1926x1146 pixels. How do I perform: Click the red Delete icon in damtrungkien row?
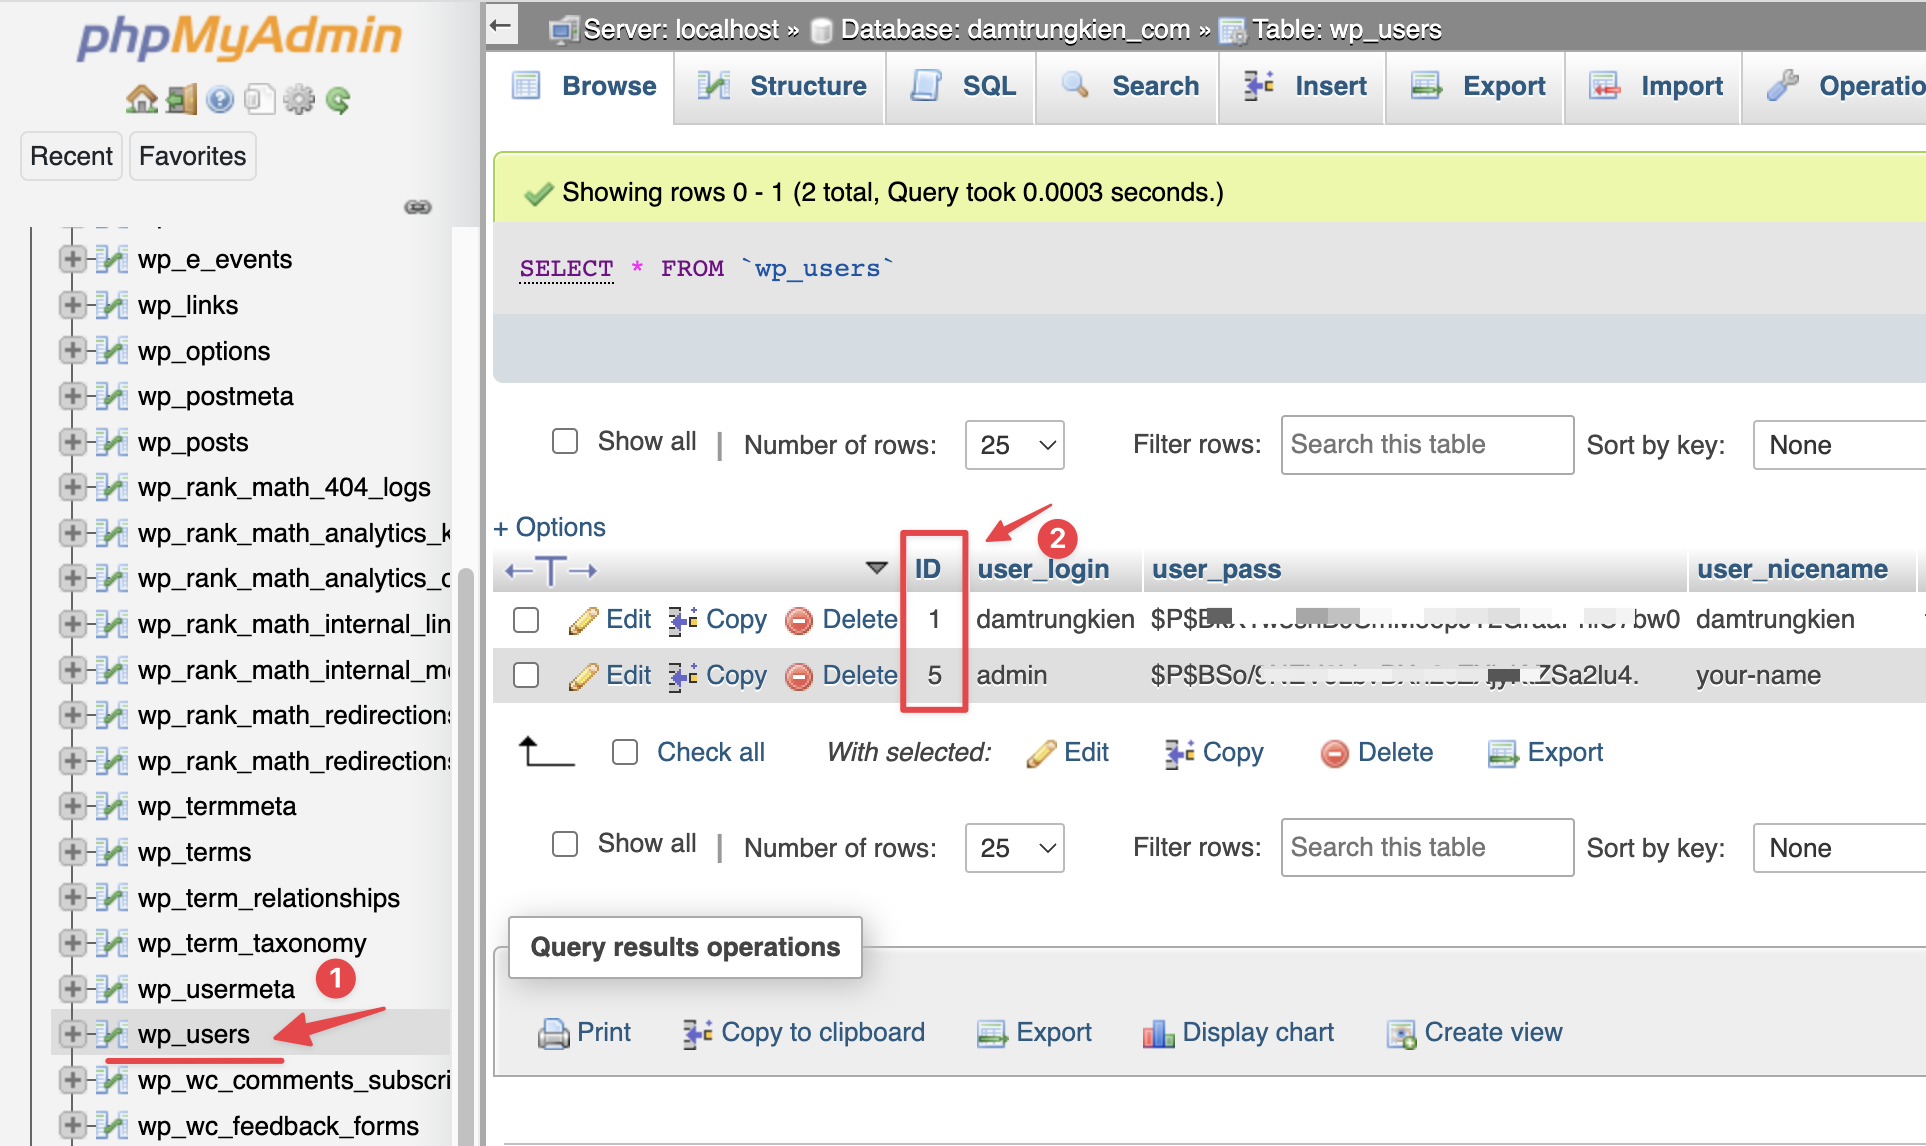(799, 621)
